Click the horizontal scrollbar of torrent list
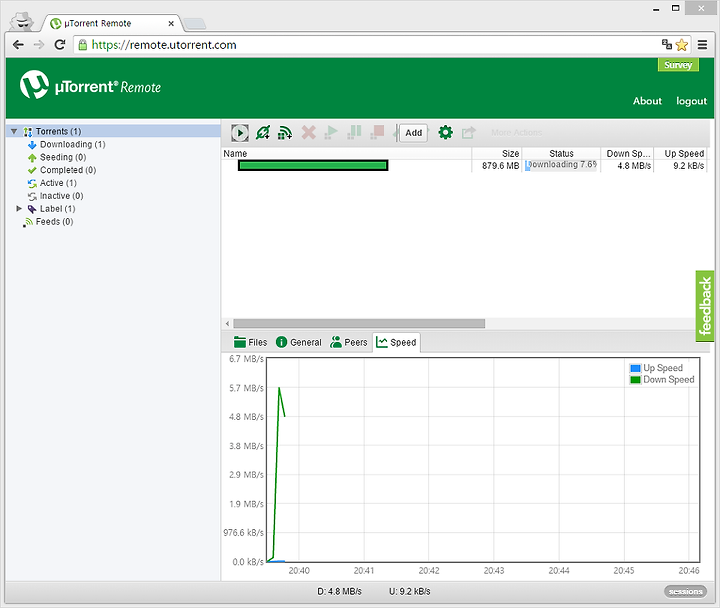720x608 pixels. [359, 324]
